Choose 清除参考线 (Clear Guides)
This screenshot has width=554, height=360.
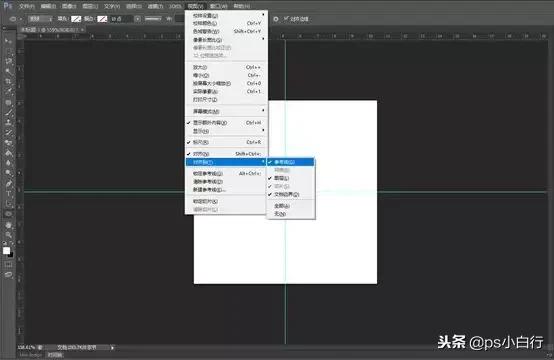pyautogui.click(x=226, y=182)
